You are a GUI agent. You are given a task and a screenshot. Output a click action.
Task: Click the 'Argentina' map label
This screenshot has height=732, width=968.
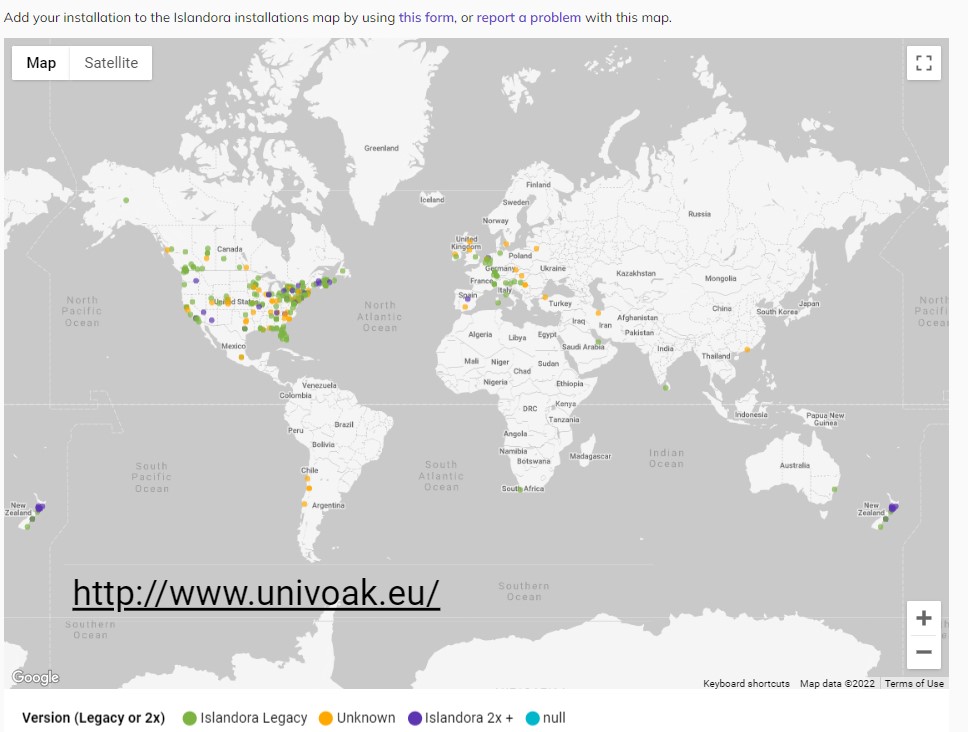point(328,505)
